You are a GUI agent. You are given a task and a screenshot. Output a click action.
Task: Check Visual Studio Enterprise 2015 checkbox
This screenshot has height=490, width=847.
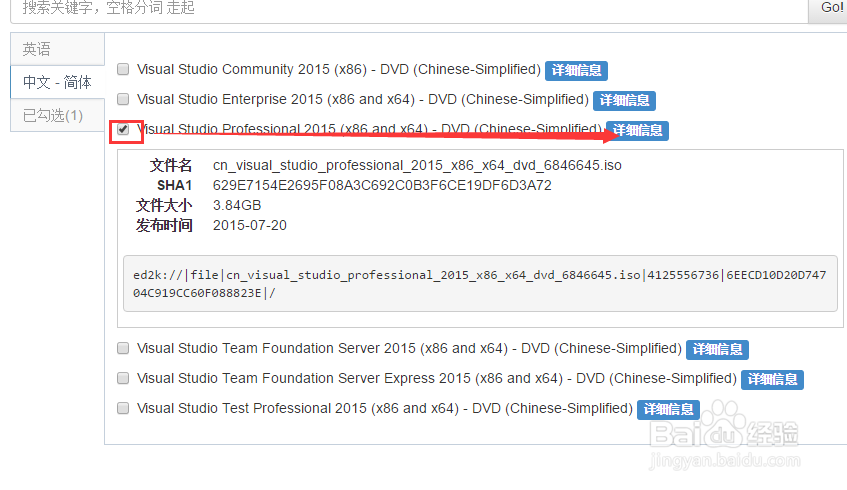pyautogui.click(x=123, y=99)
